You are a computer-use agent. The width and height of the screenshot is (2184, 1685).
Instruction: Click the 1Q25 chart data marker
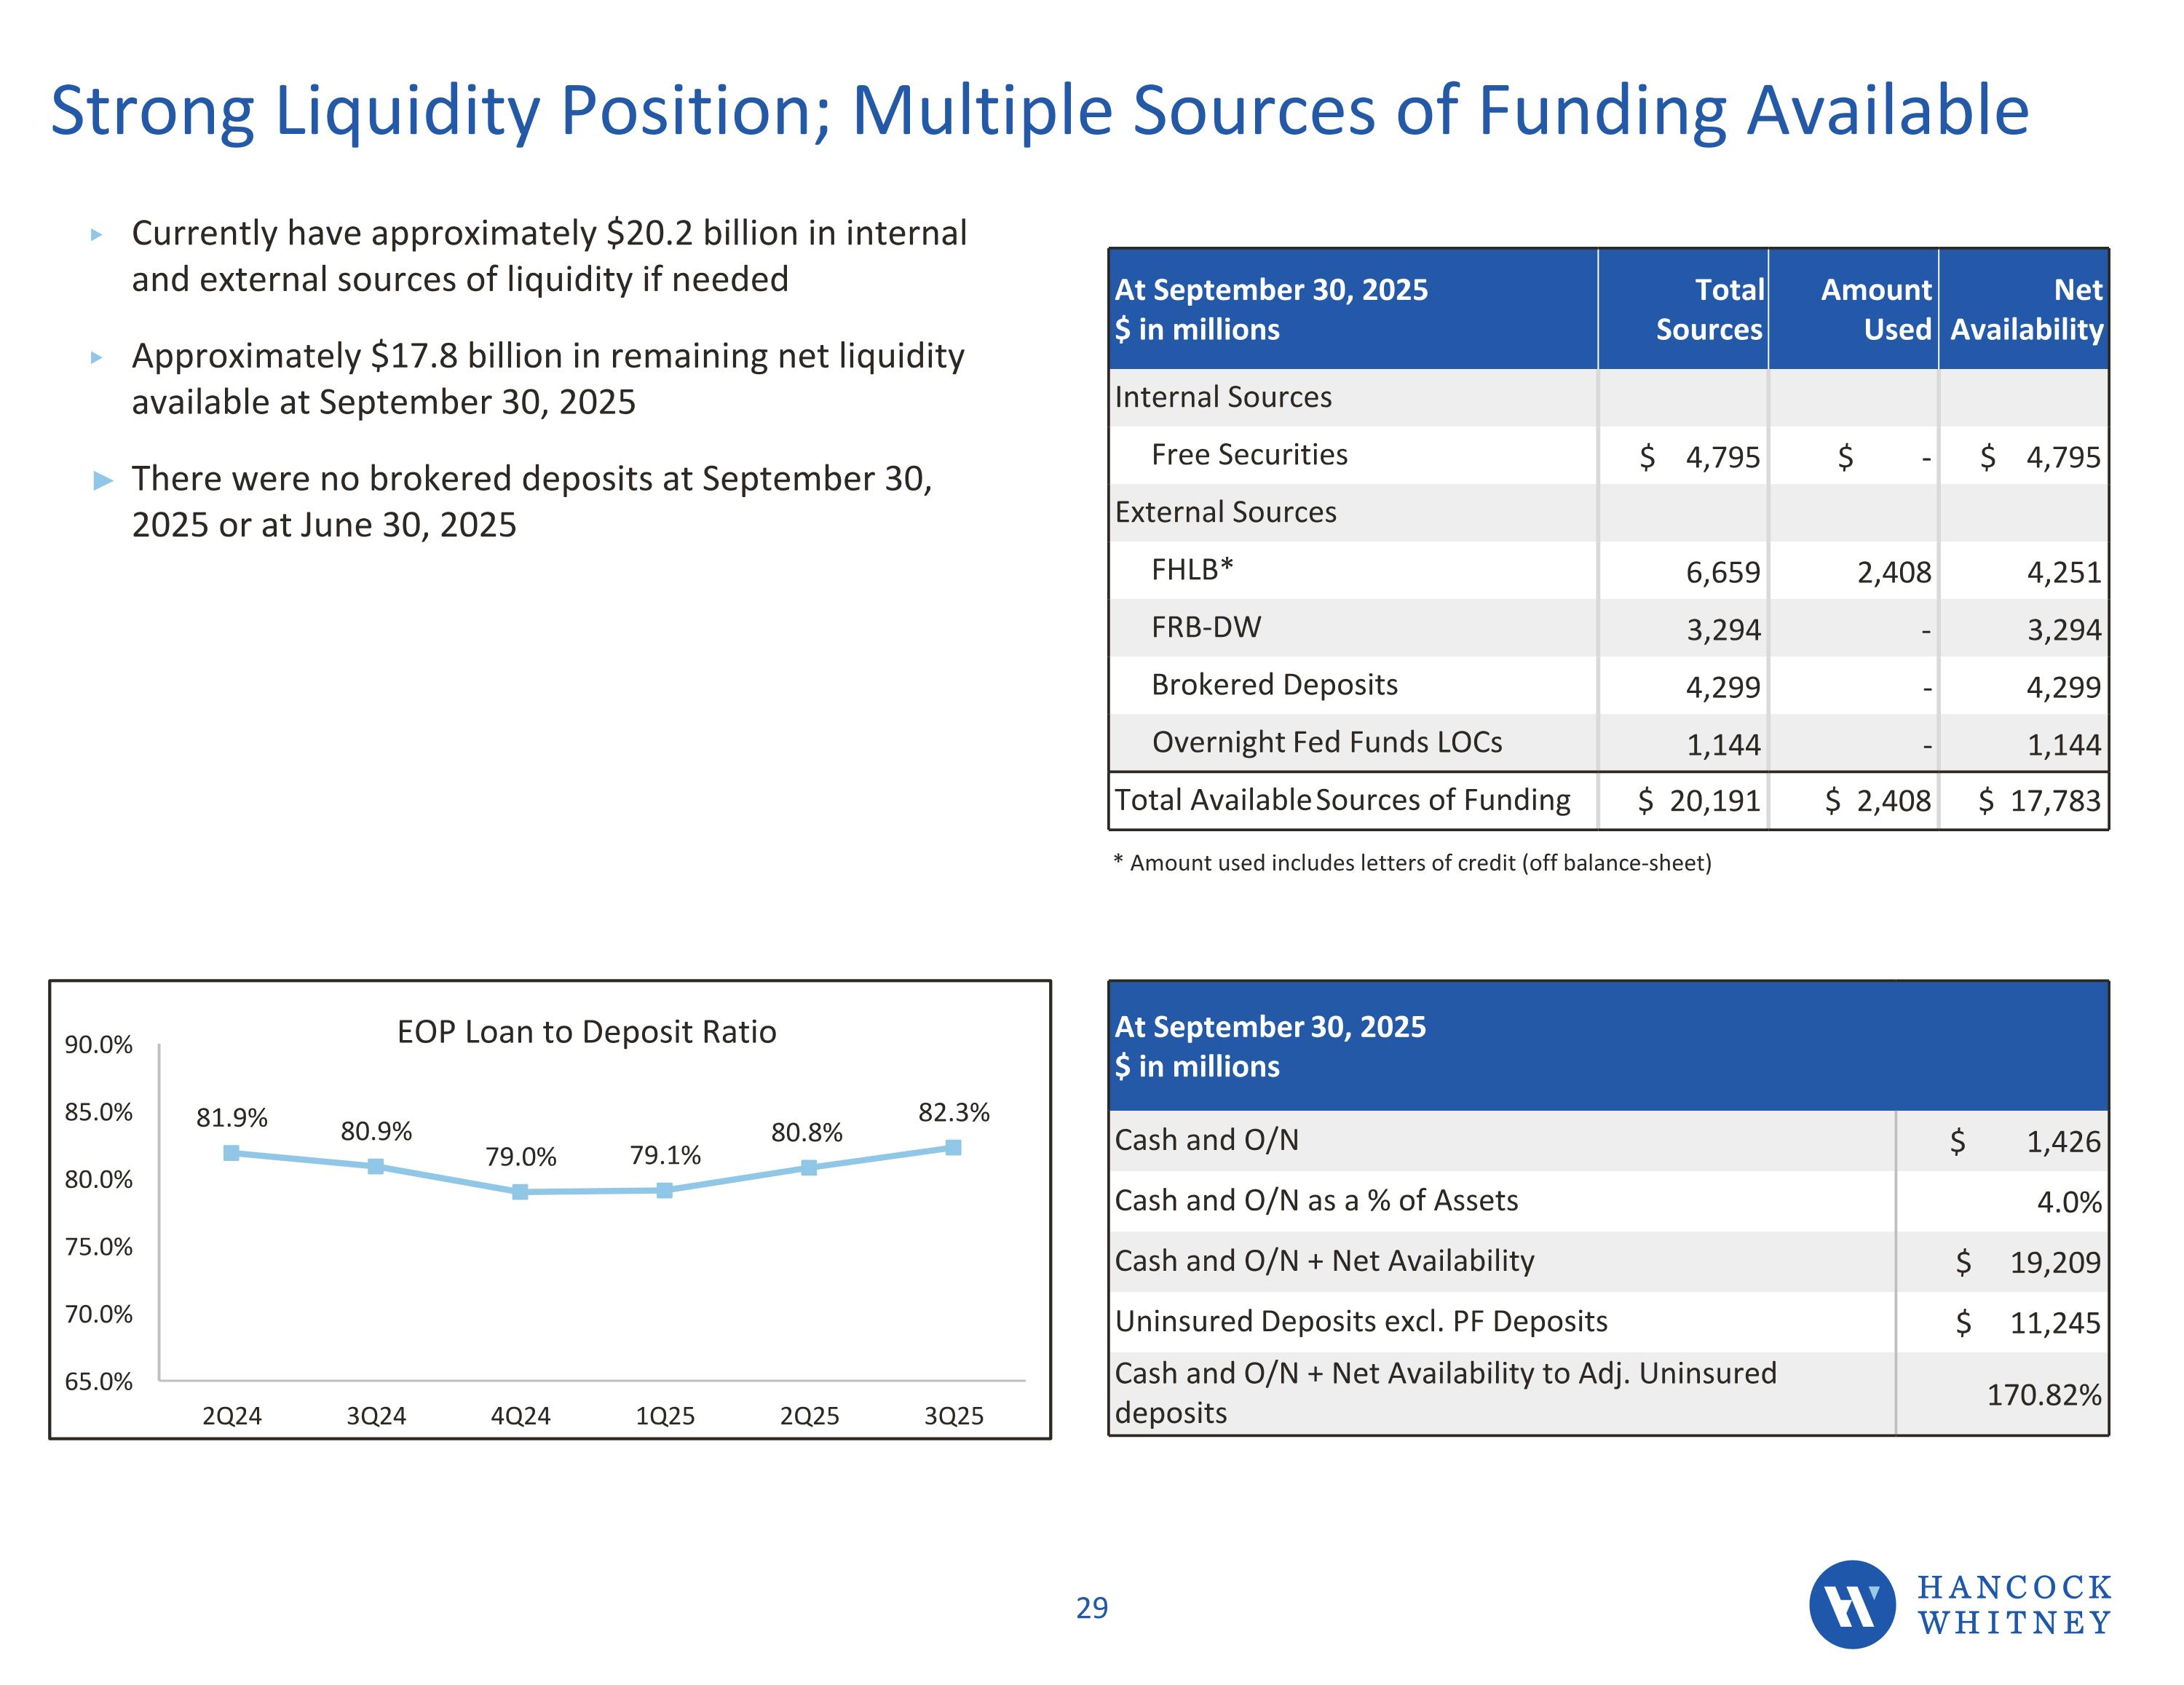click(x=665, y=1190)
